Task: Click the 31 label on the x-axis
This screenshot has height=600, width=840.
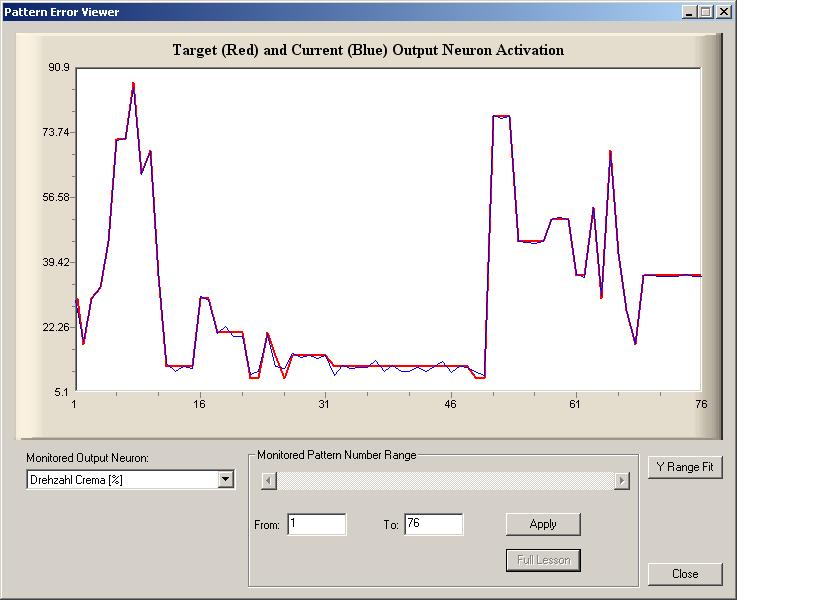Action: click(x=324, y=404)
